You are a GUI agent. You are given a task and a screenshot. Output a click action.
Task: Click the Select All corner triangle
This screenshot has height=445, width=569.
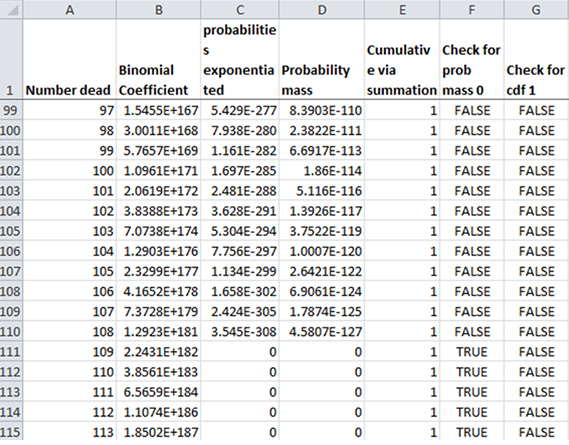pos(11,9)
